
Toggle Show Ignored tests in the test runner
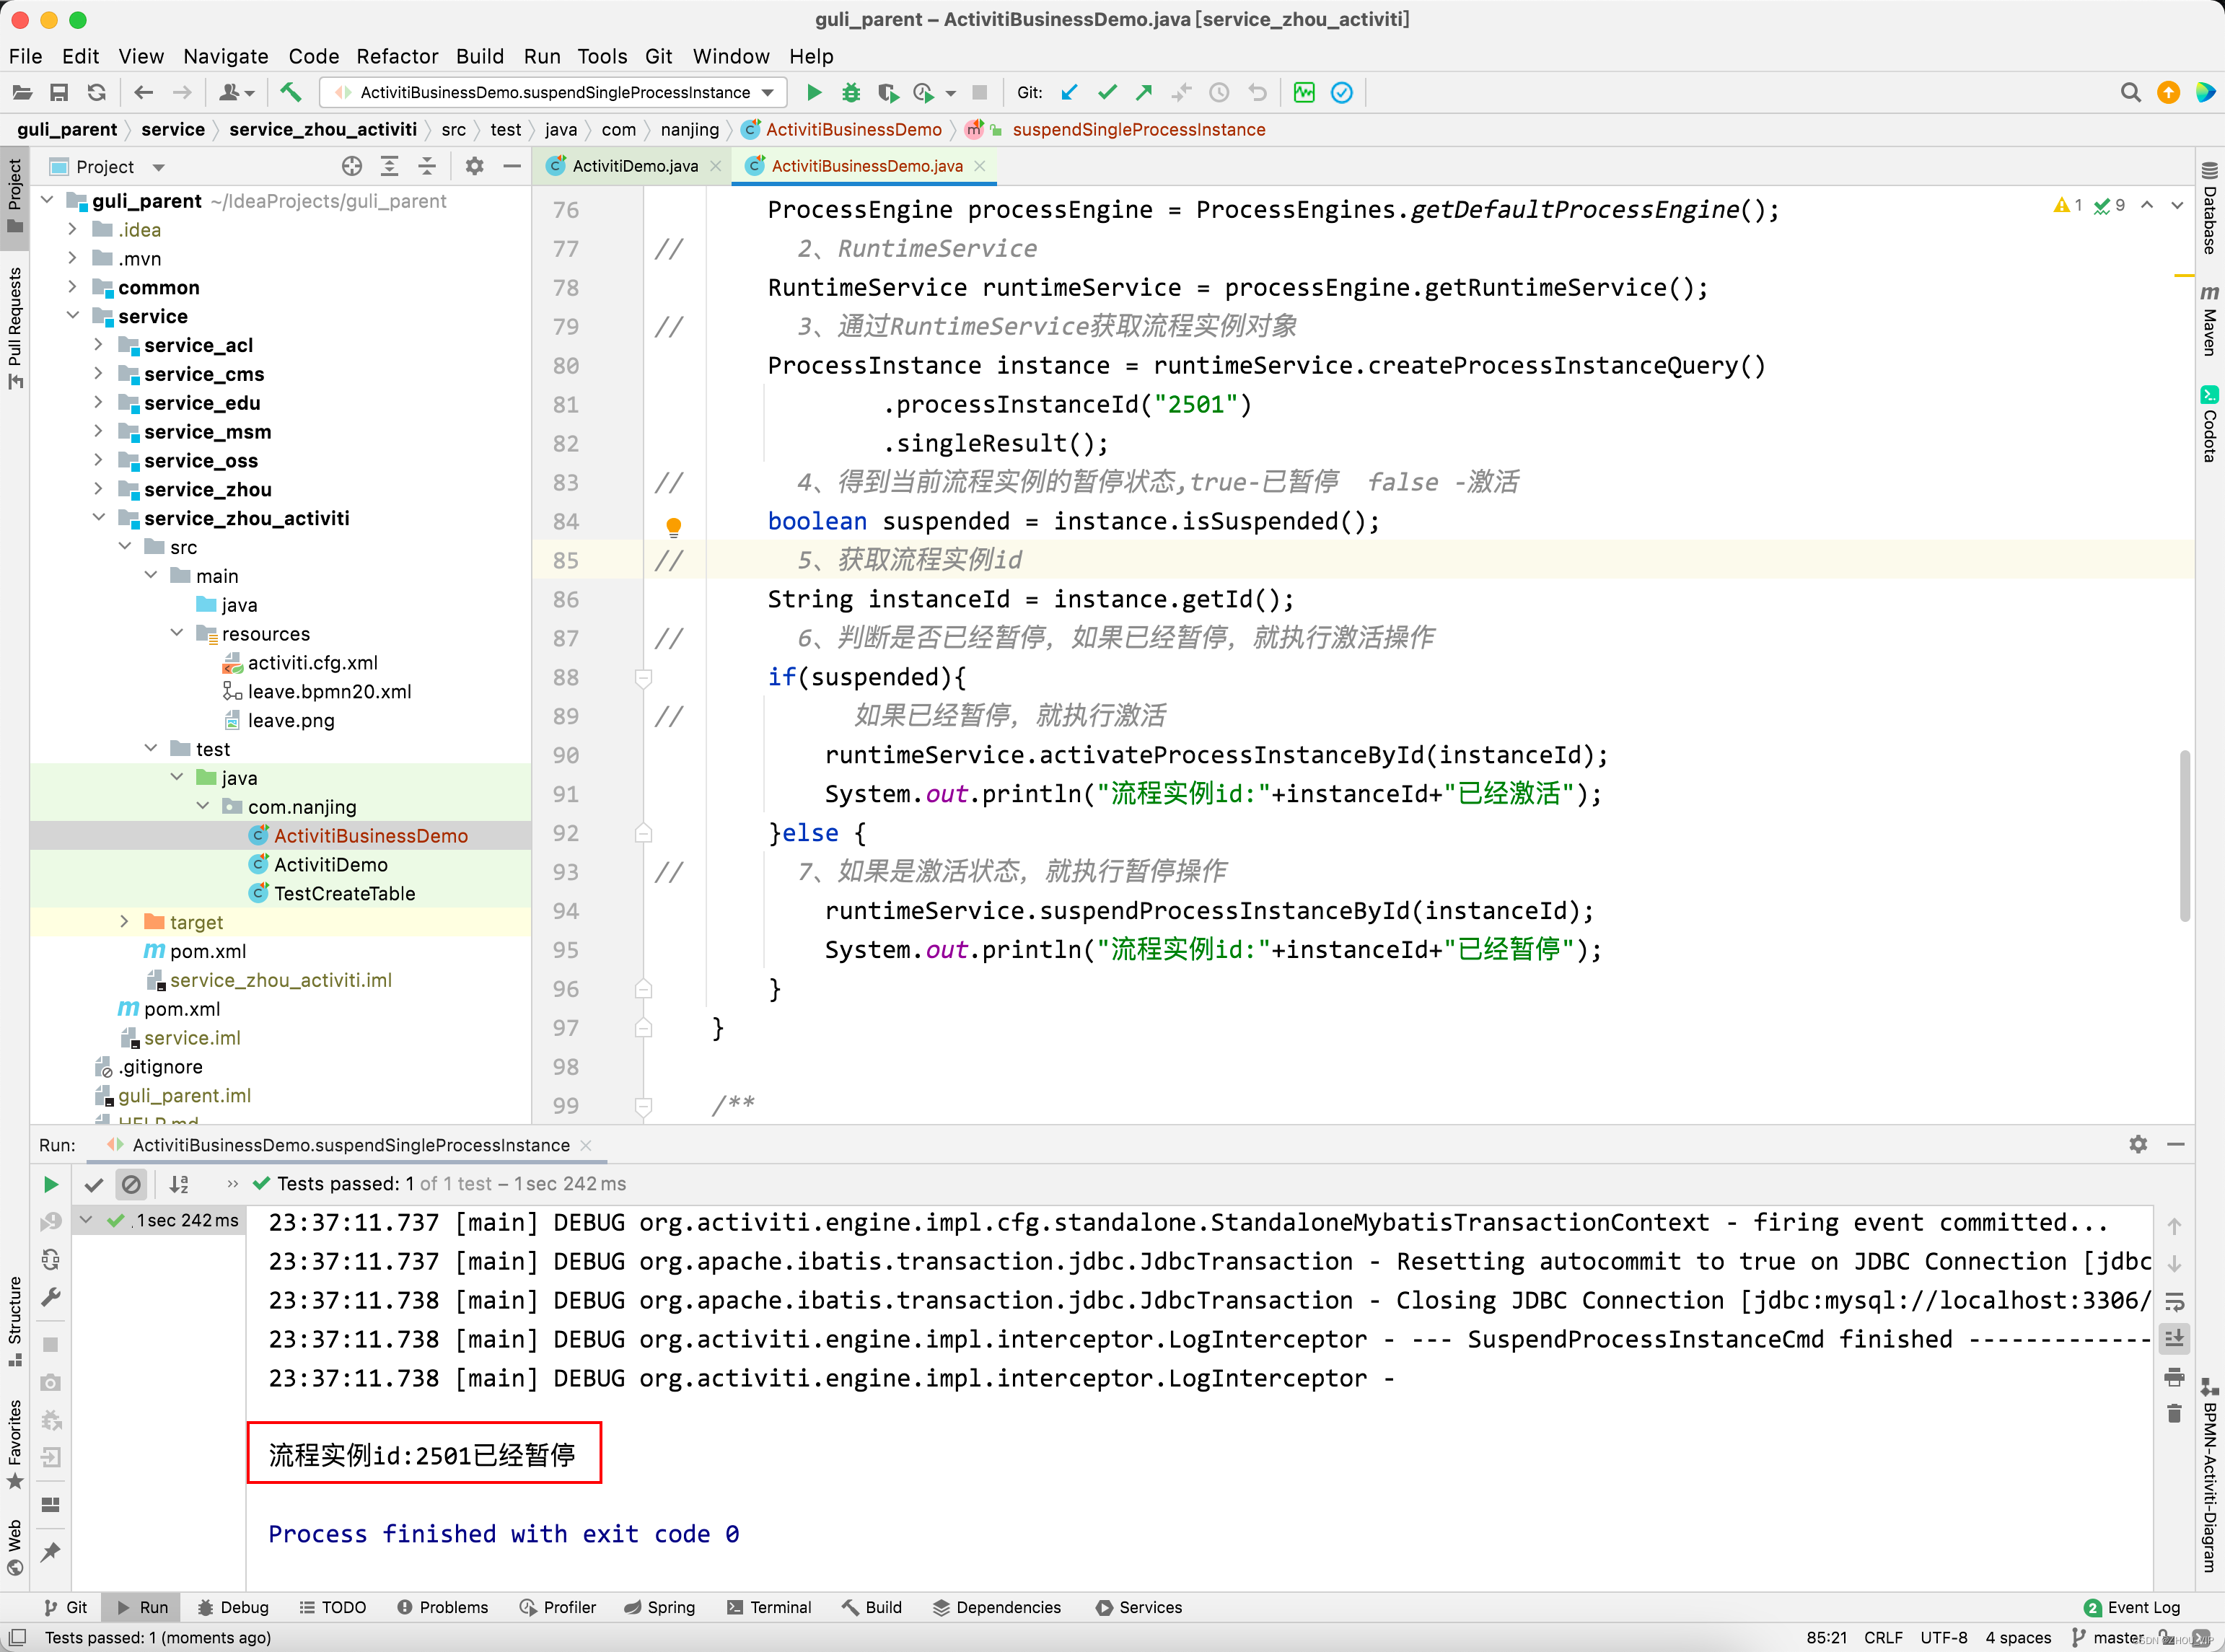132,1184
